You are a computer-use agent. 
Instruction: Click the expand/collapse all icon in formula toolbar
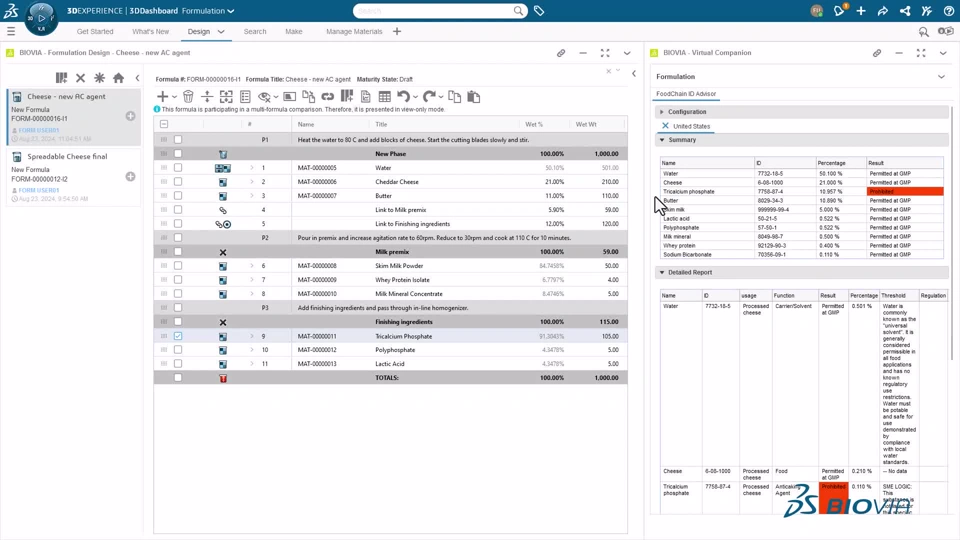(226, 97)
